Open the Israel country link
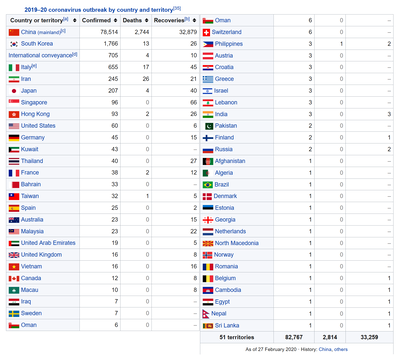The image size is (400, 363). coord(221,91)
